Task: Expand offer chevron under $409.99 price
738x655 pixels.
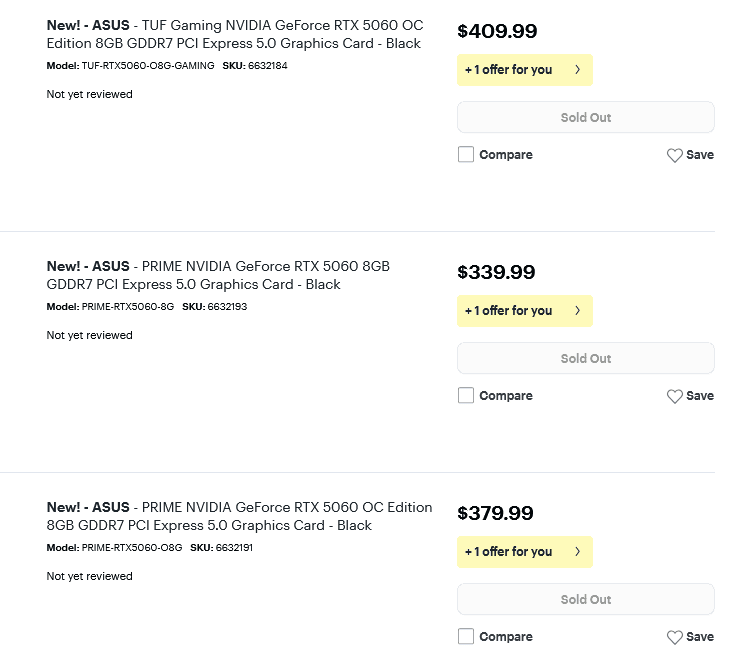Action: tap(578, 70)
